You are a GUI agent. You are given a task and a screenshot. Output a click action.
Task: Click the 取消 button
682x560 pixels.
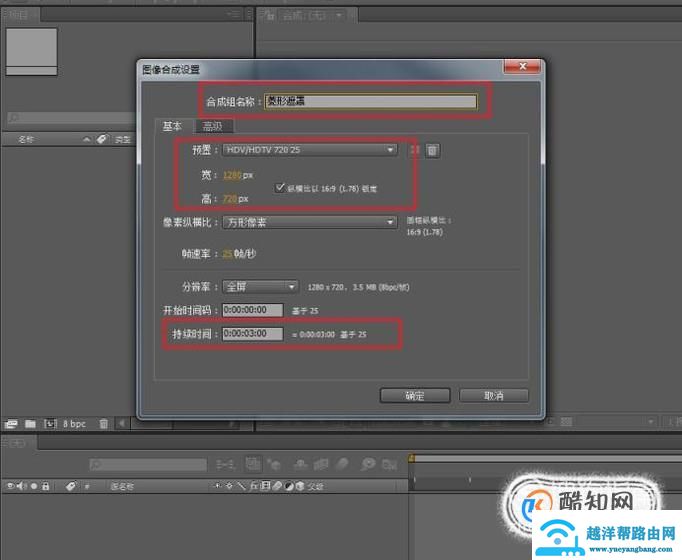pyautogui.click(x=494, y=396)
